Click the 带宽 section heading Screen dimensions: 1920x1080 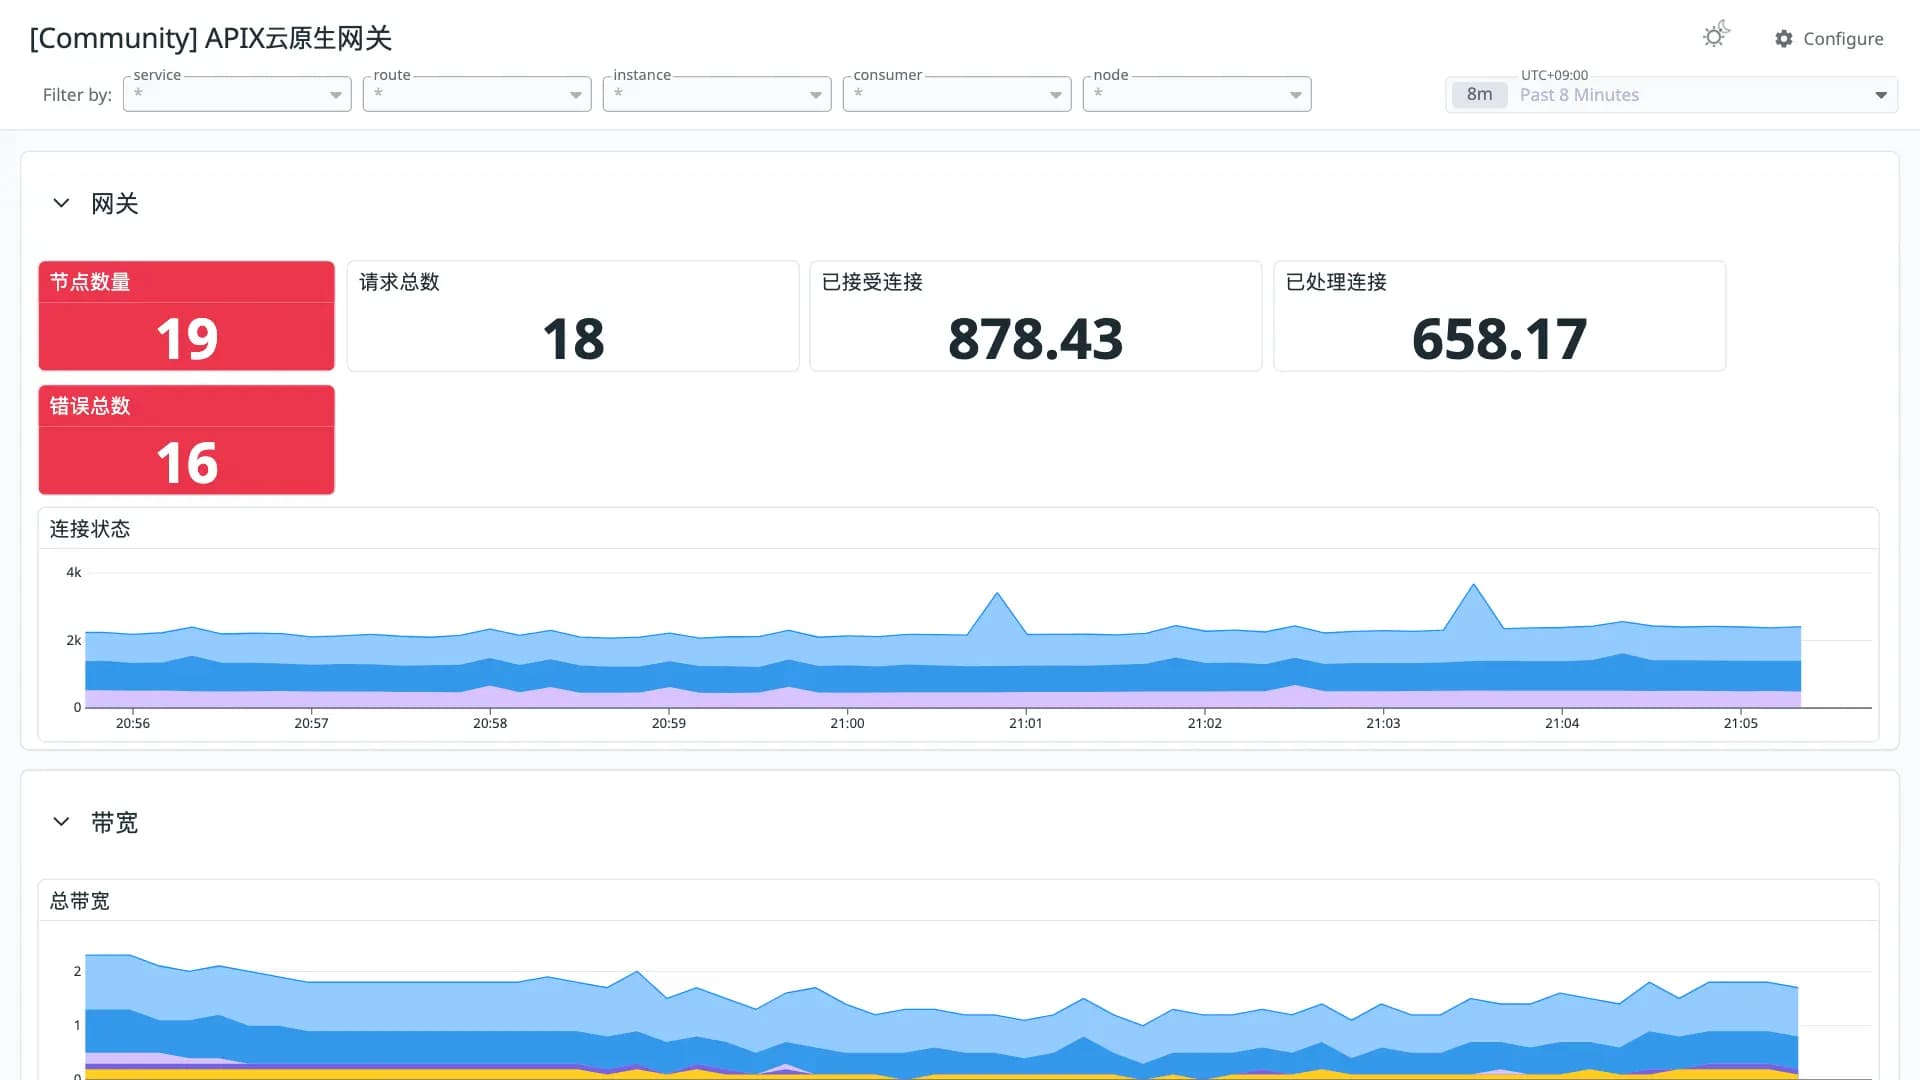[x=115, y=823]
